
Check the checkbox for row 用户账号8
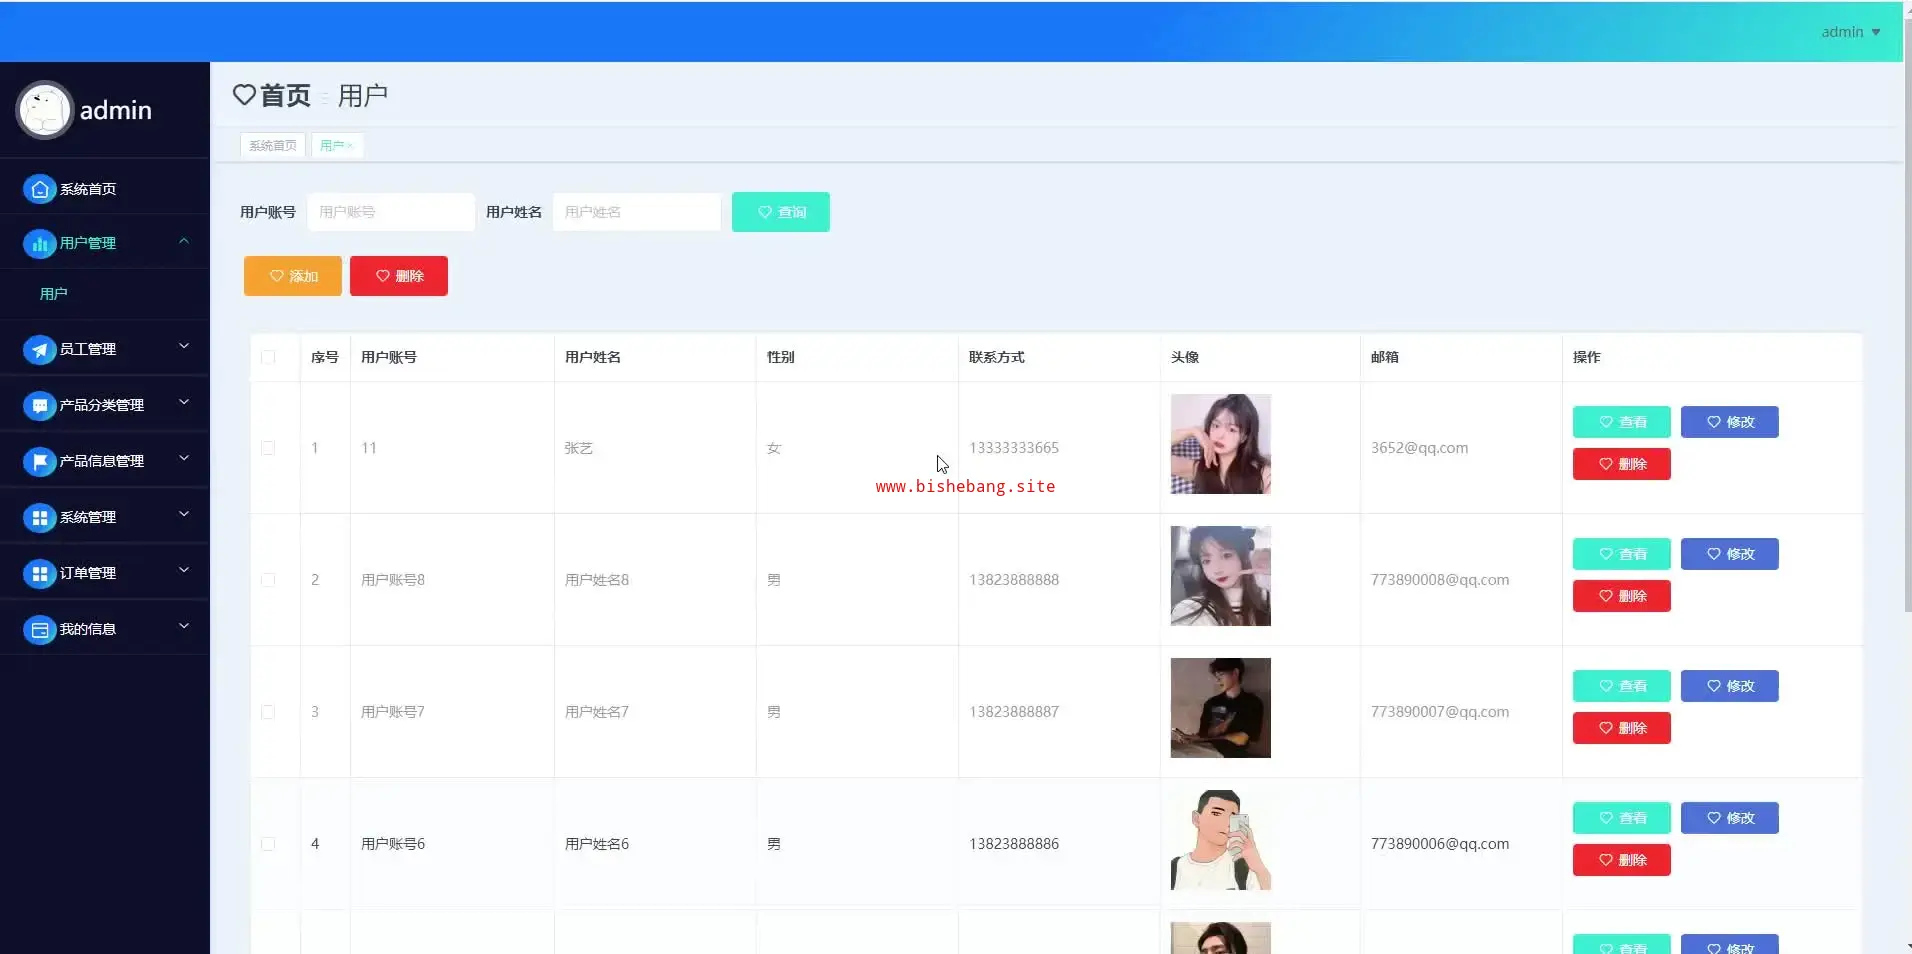click(x=268, y=580)
